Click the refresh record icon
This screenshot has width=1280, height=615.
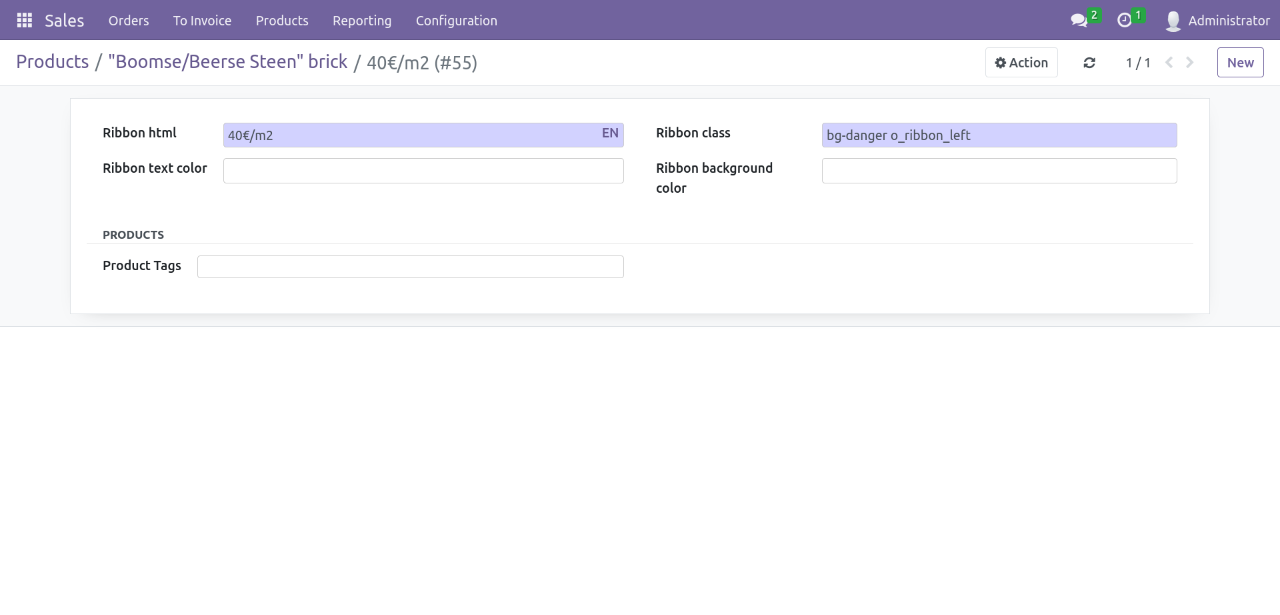1089,63
